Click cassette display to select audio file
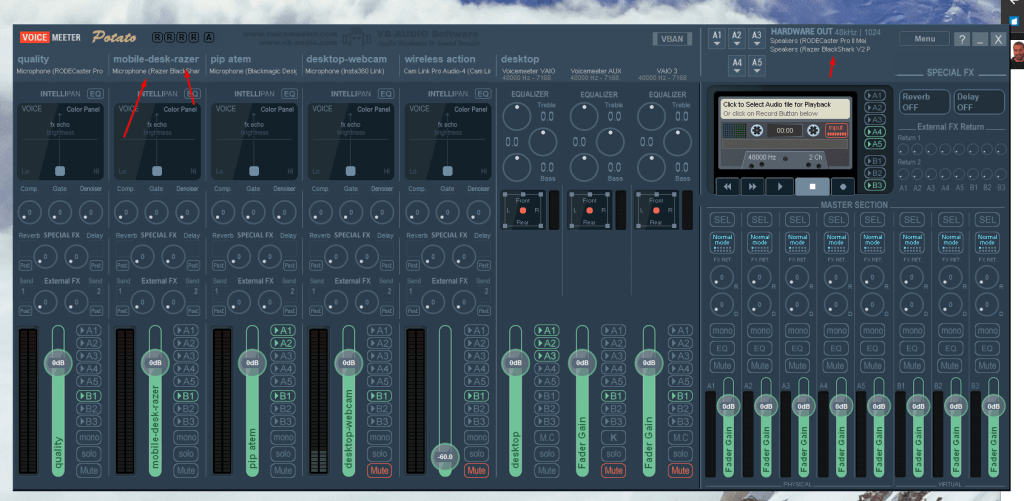 tap(784, 108)
